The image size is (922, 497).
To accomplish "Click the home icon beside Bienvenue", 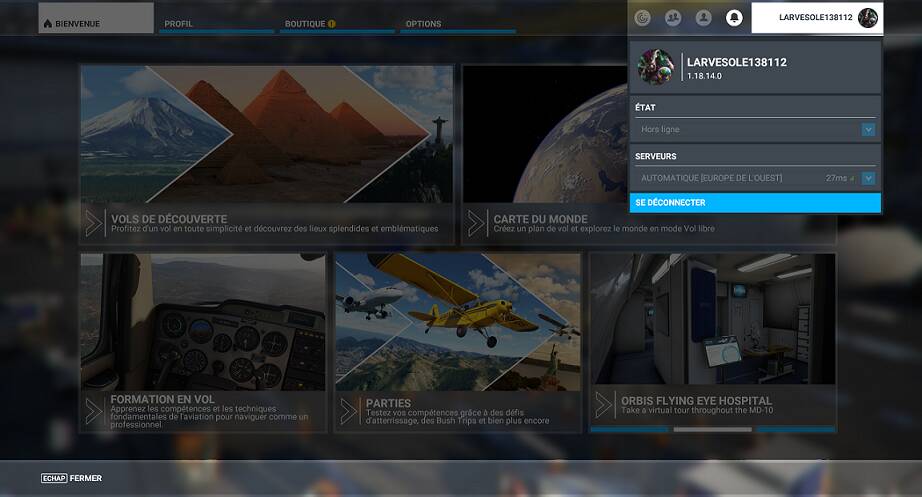I will pos(48,24).
